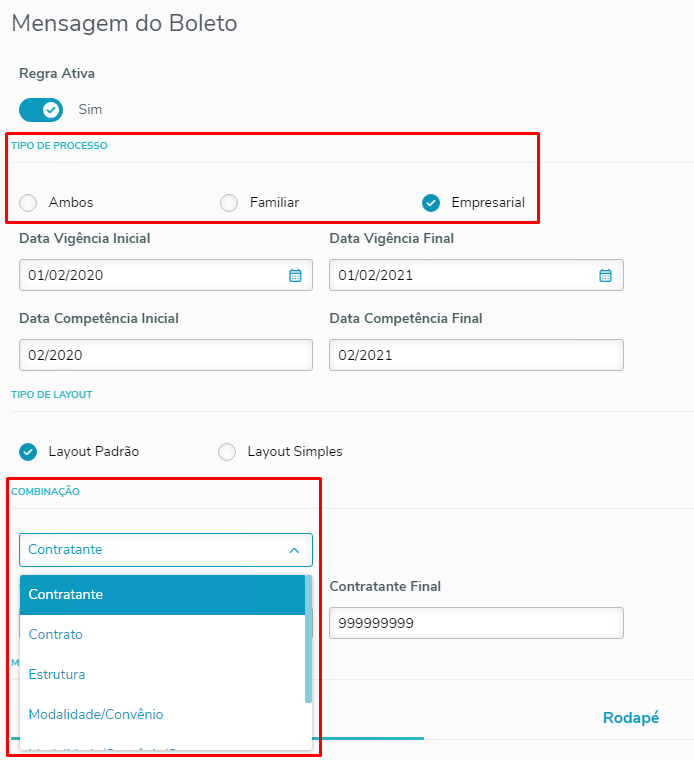The height and width of the screenshot is (760, 694).
Task: Open calendar for Data Vigência Inicial
Action: [295, 275]
